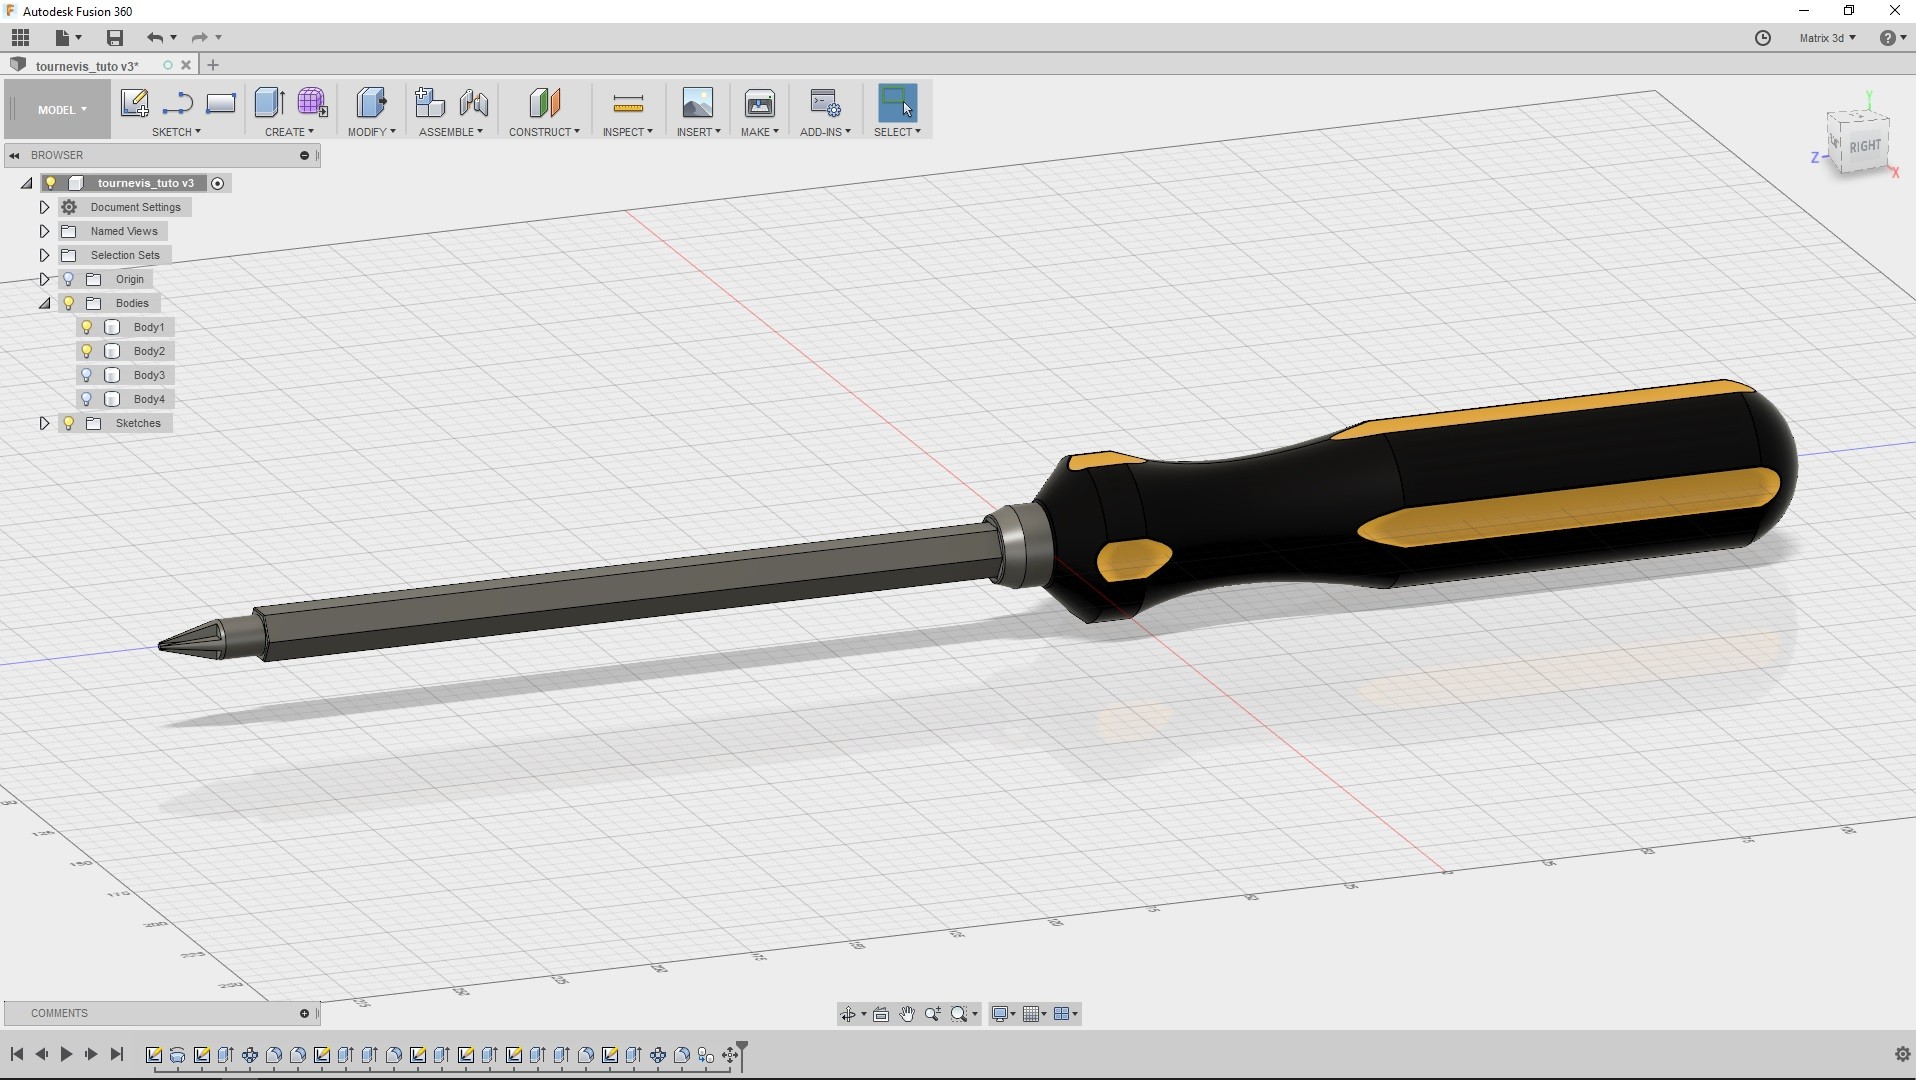
Task: Click the 3D Print make icon
Action: 760,103
